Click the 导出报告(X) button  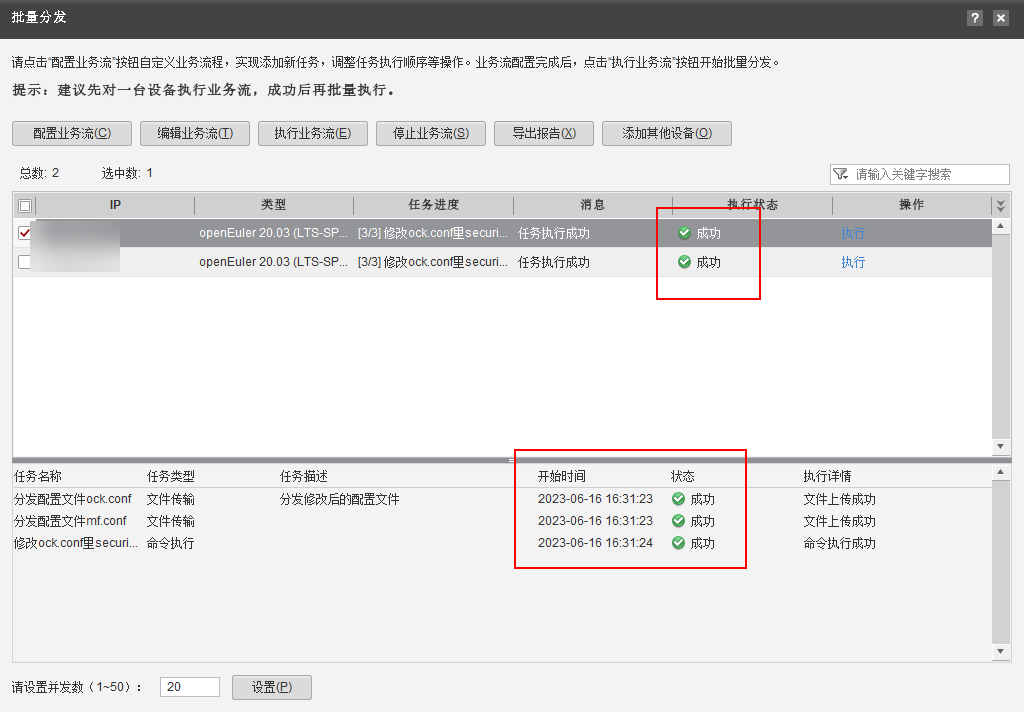(x=544, y=133)
